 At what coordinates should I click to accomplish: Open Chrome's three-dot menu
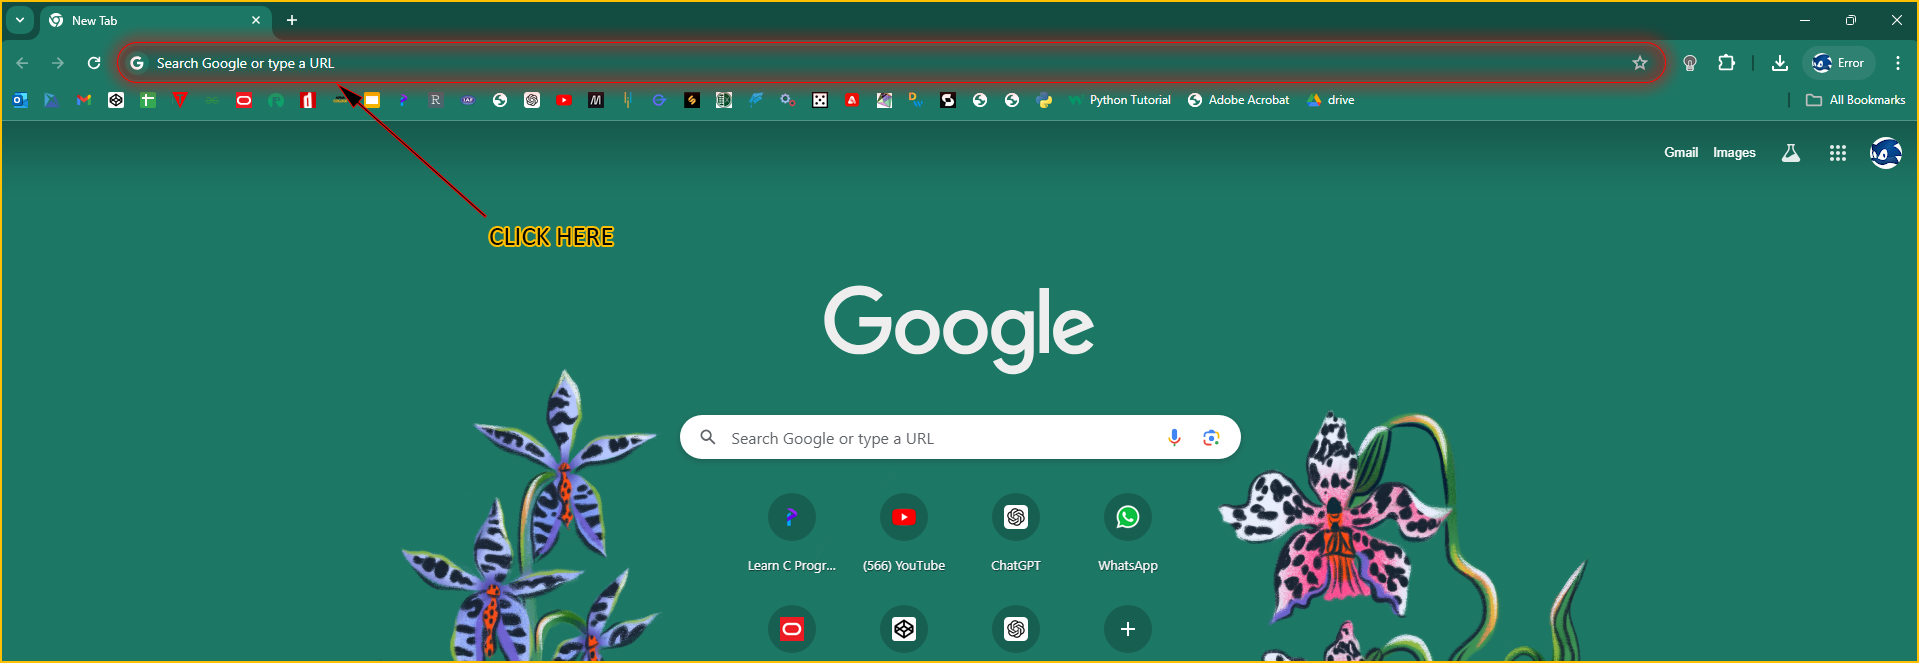(1897, 63)
